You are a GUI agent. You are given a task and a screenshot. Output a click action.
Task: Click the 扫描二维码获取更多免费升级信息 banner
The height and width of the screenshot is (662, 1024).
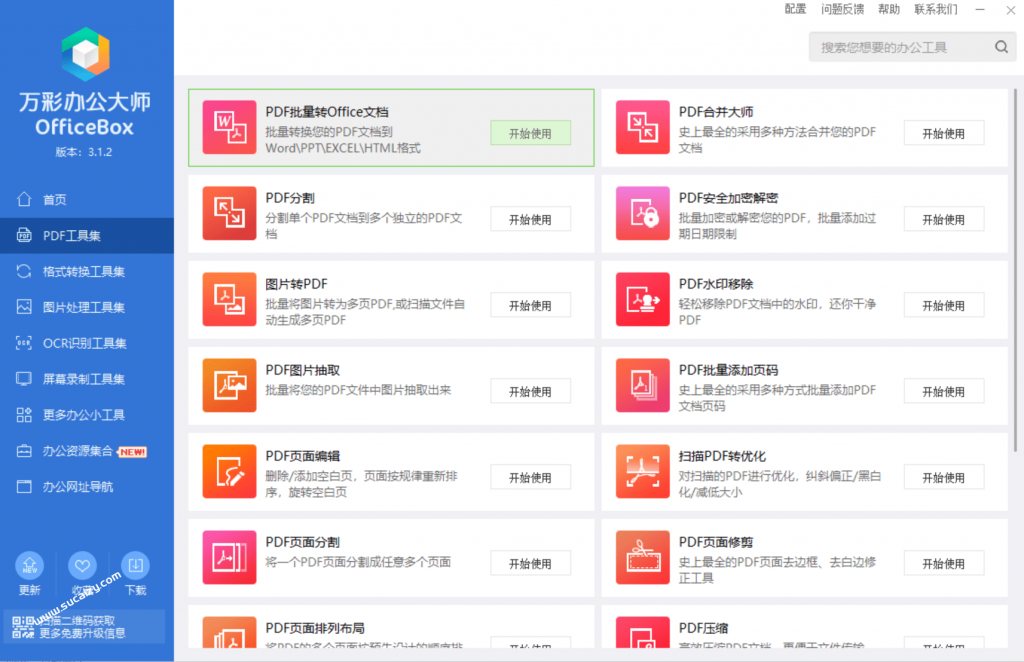click(84, 627)
